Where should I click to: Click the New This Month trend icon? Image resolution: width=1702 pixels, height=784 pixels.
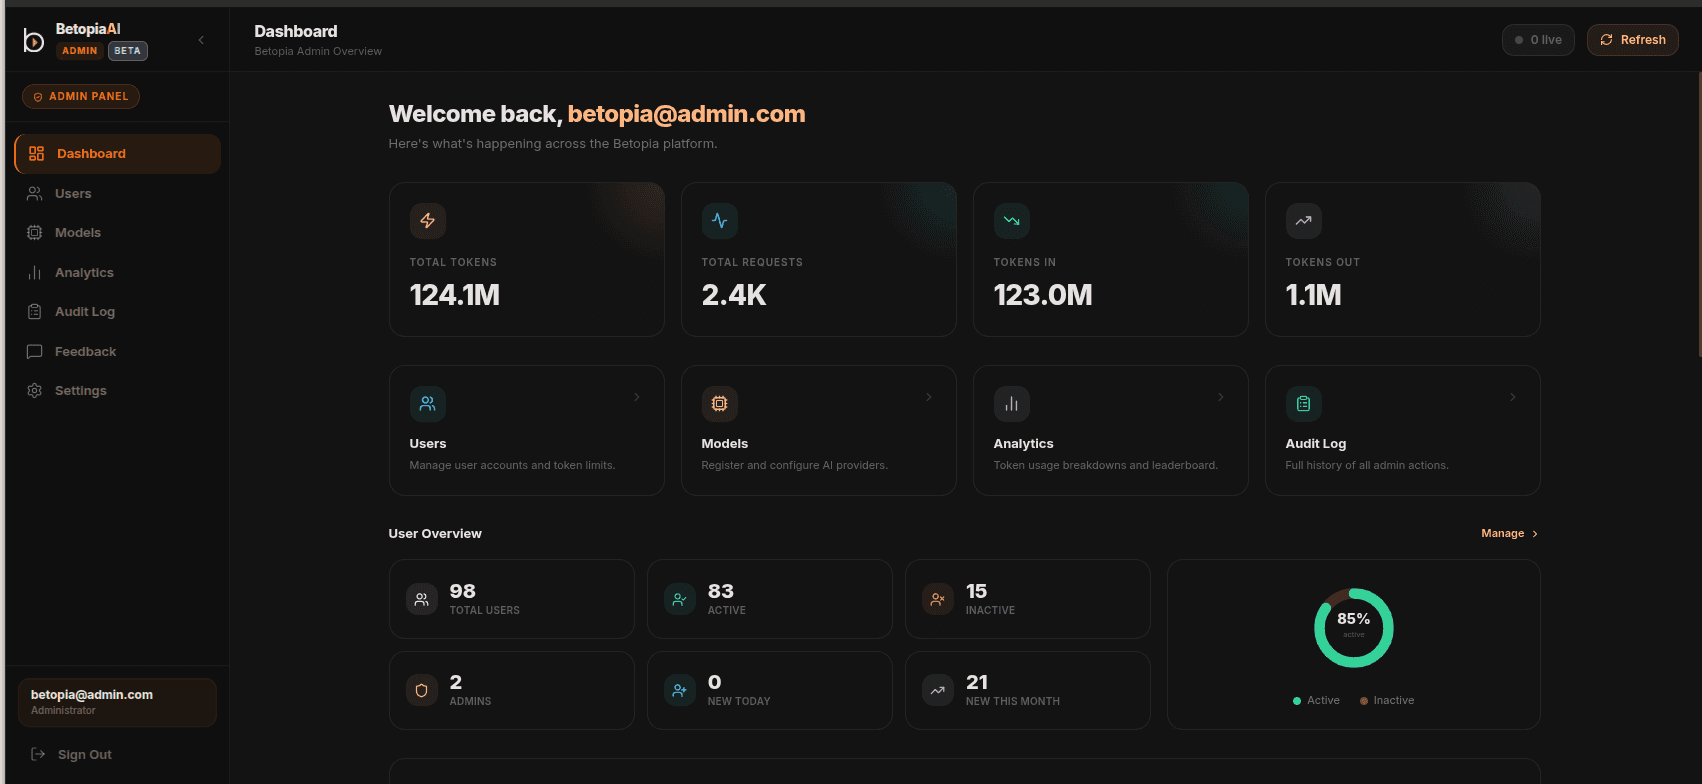[x=938, y=691]
